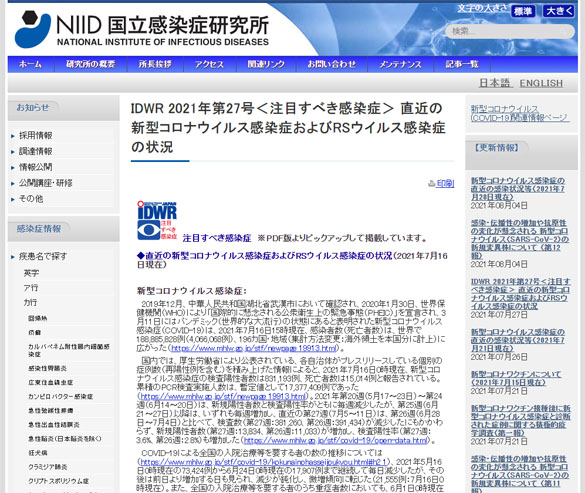Open 関連リンク in the navigation bar

point(266,64)
